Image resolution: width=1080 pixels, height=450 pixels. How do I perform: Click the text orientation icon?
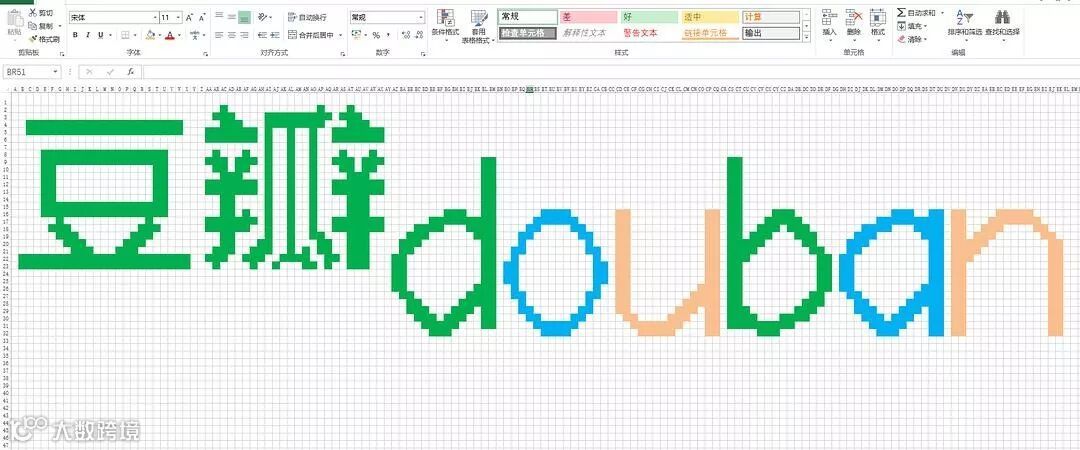263,17
